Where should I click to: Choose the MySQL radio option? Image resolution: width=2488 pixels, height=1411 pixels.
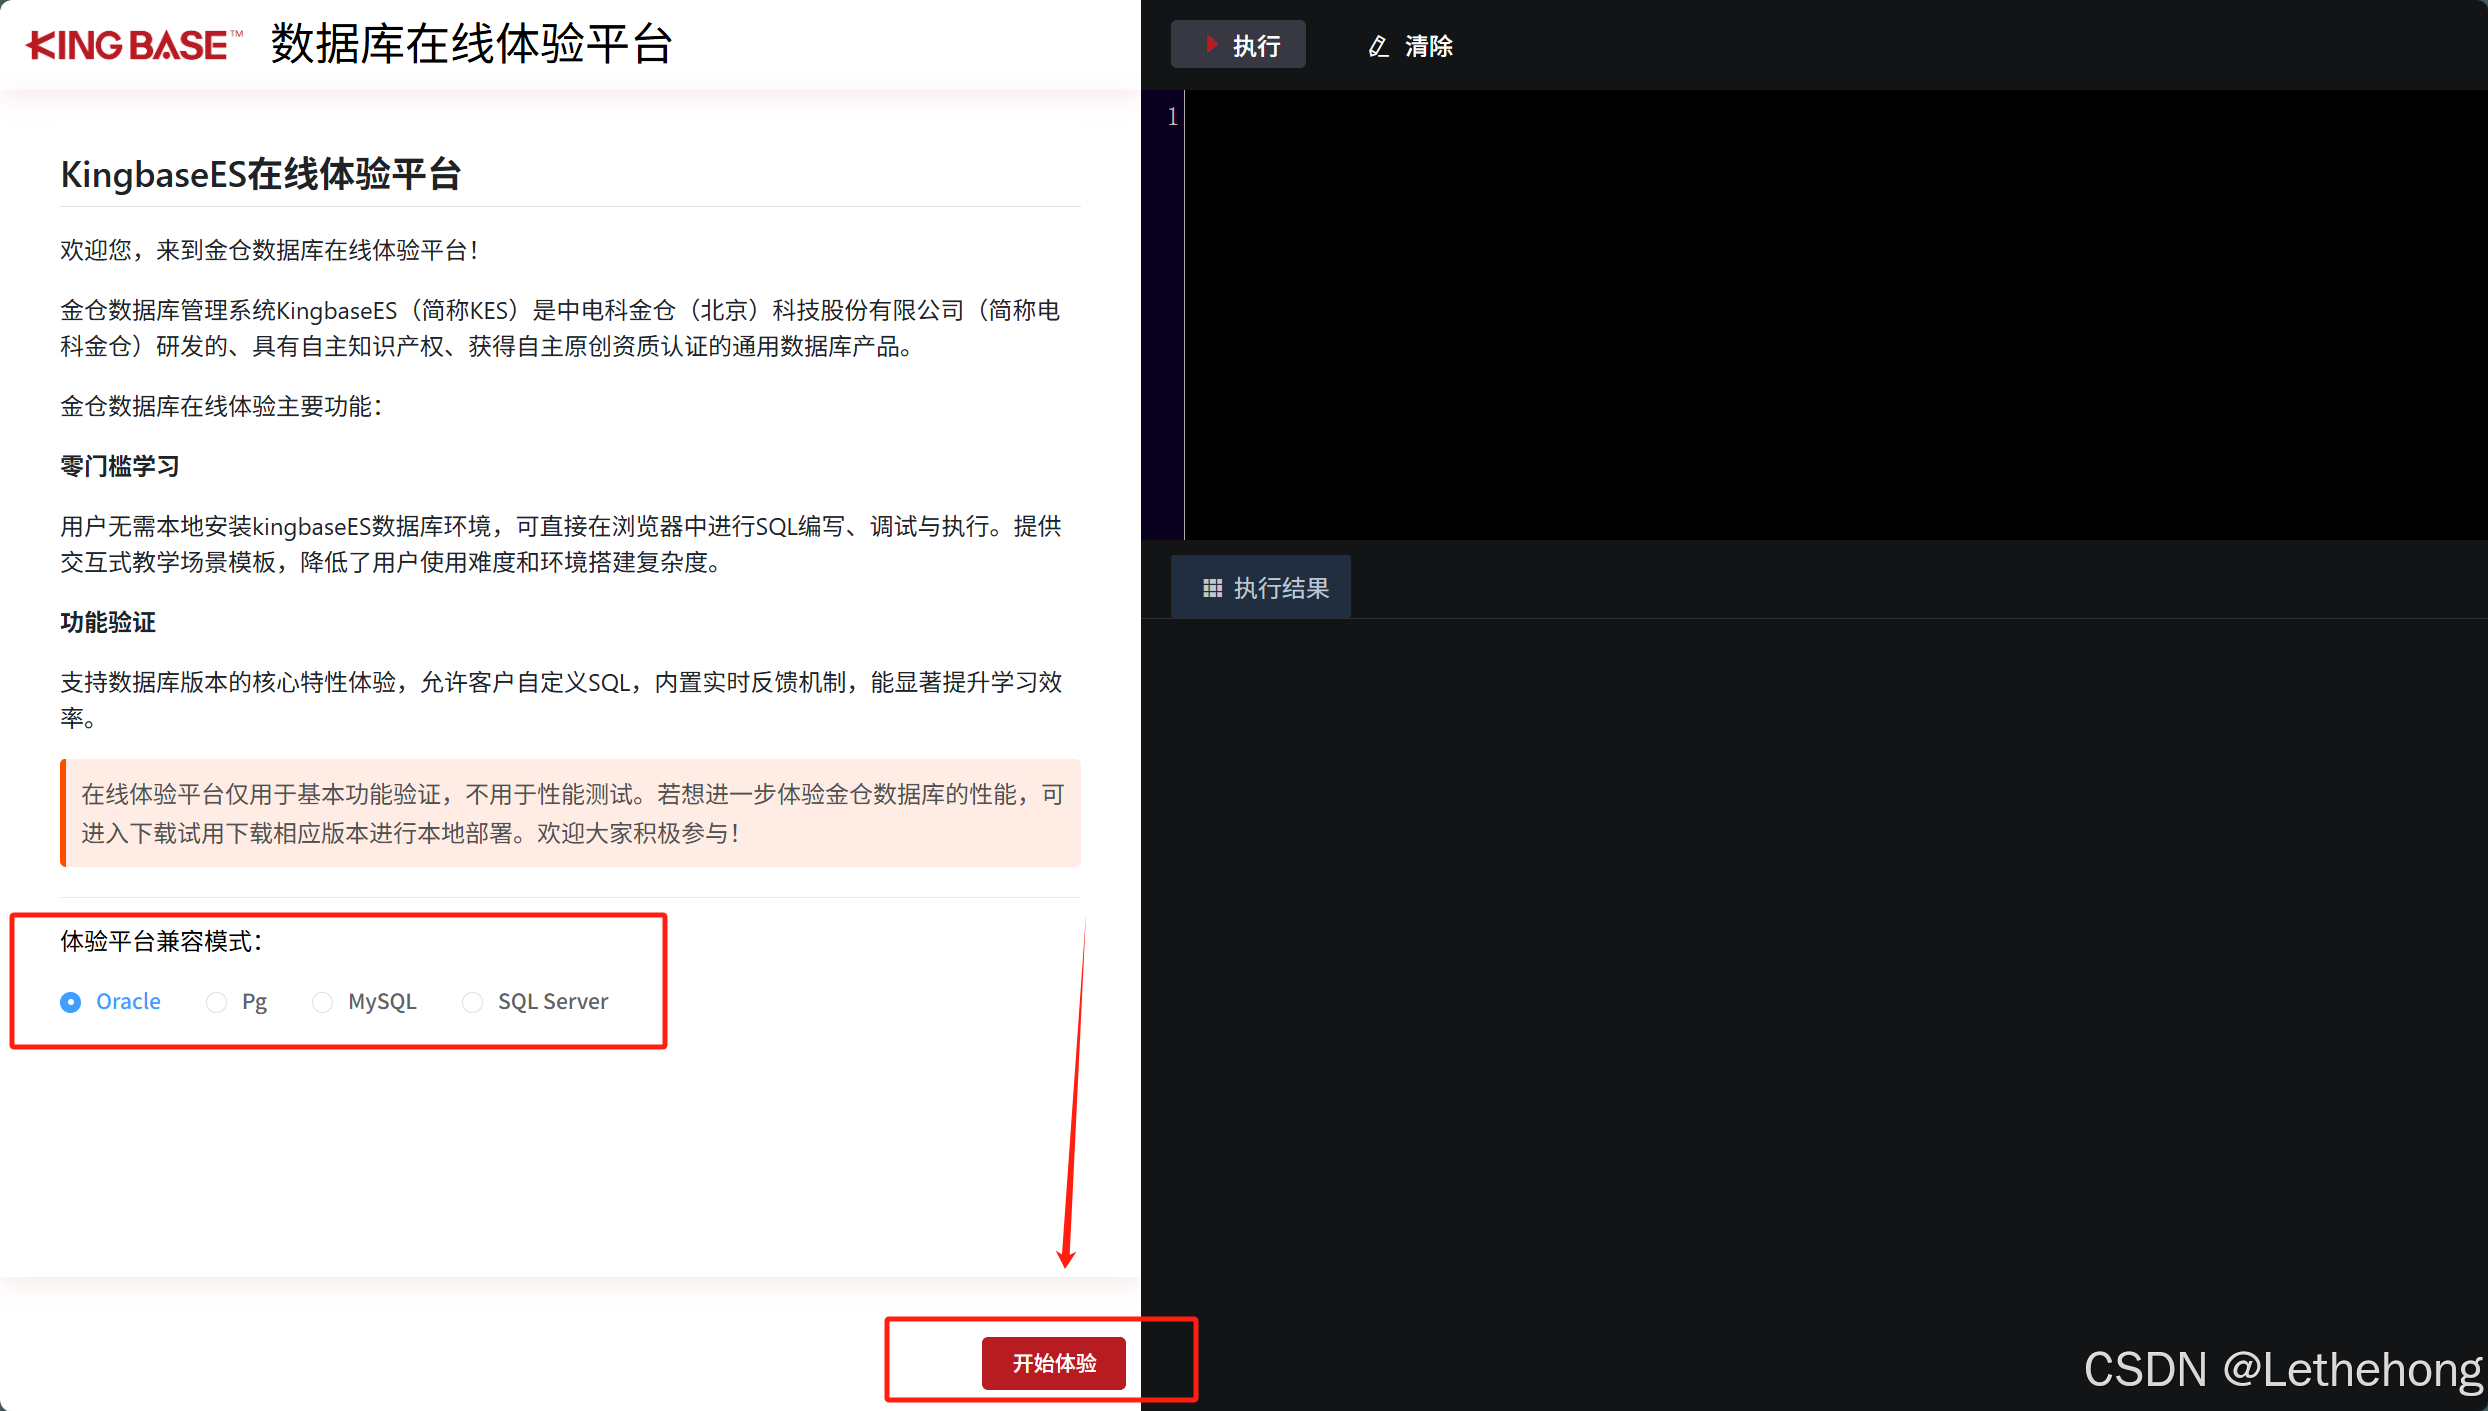tap(322, 1002)
